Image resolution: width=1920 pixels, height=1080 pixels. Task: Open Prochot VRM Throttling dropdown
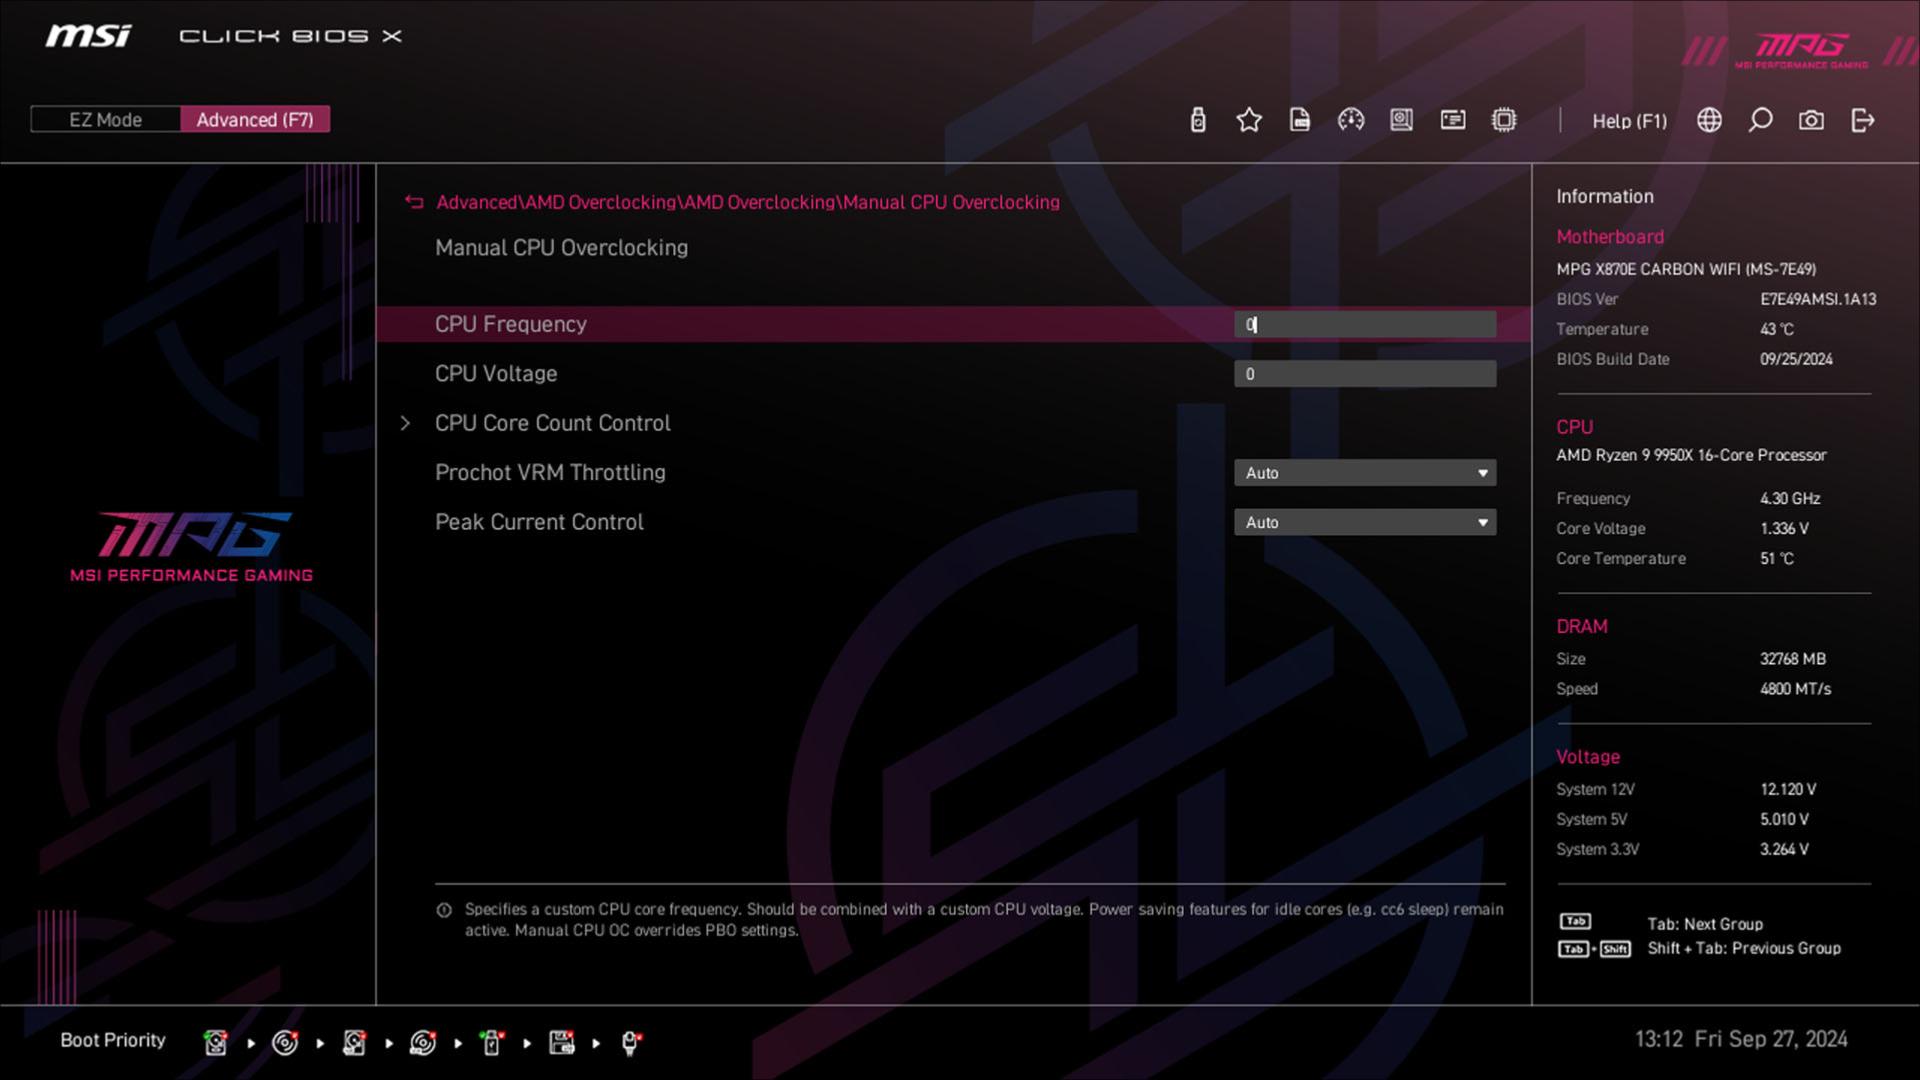click(x=1365, y=473)
